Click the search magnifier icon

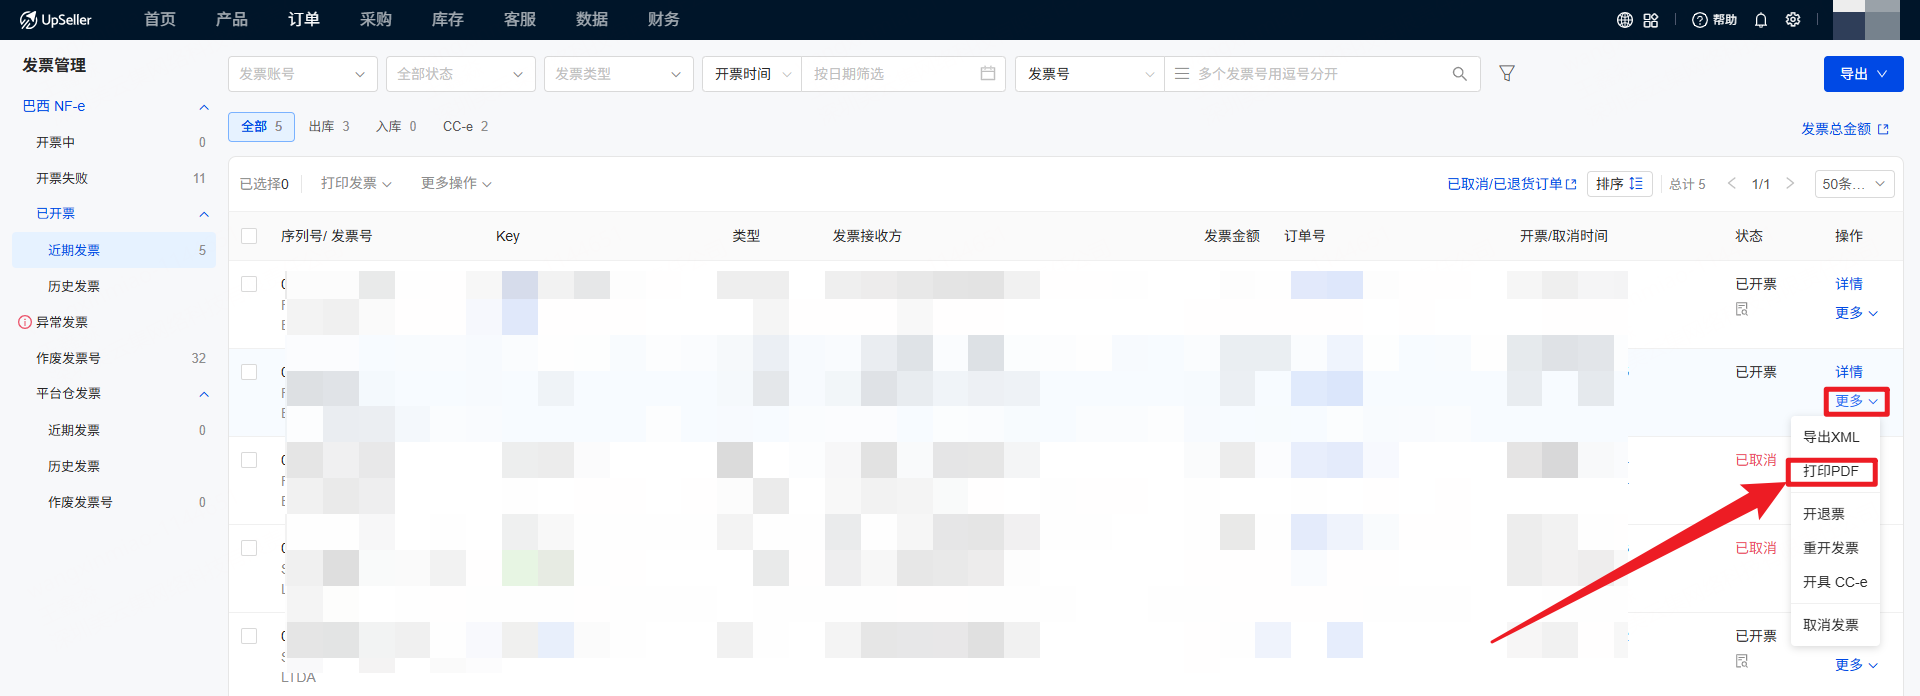[1459, 74]
